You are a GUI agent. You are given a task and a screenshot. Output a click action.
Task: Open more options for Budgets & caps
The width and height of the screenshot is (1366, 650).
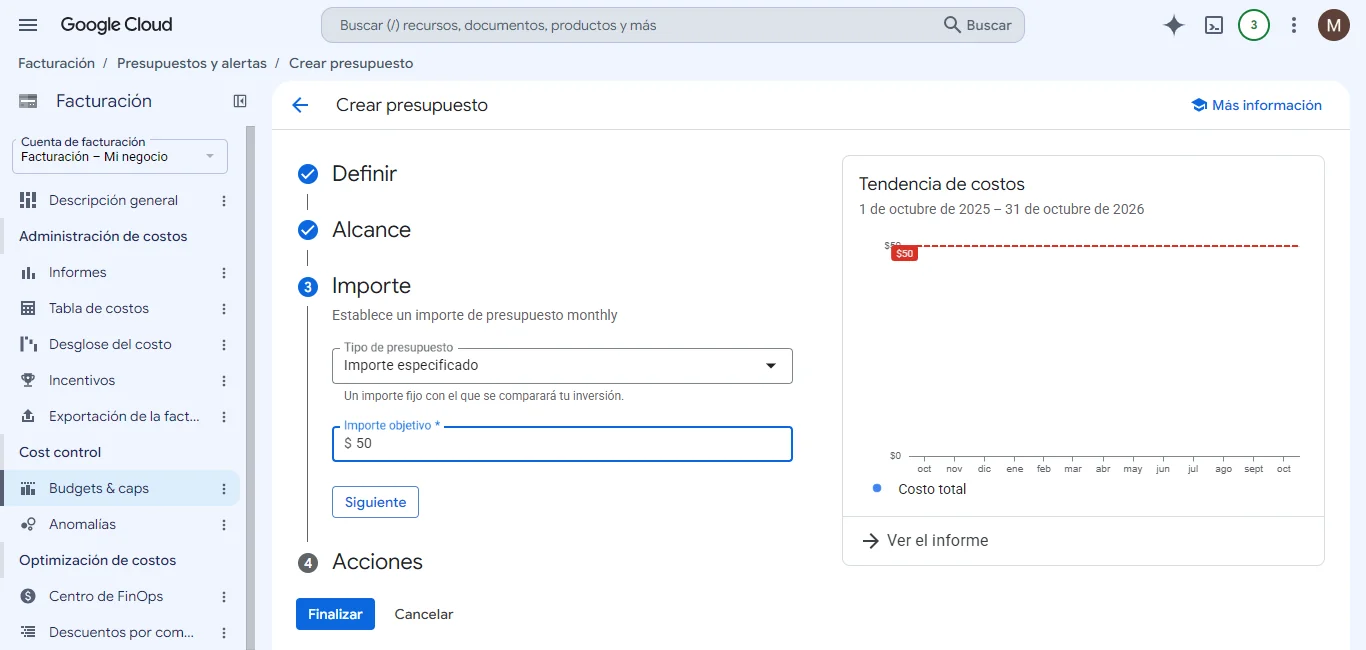224,489
